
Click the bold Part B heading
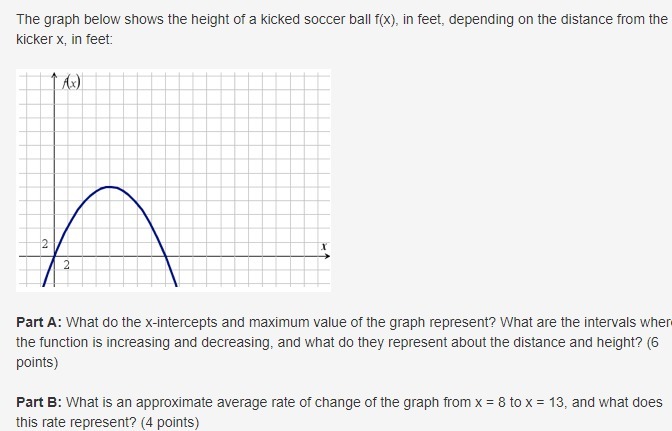coord(39,402)
